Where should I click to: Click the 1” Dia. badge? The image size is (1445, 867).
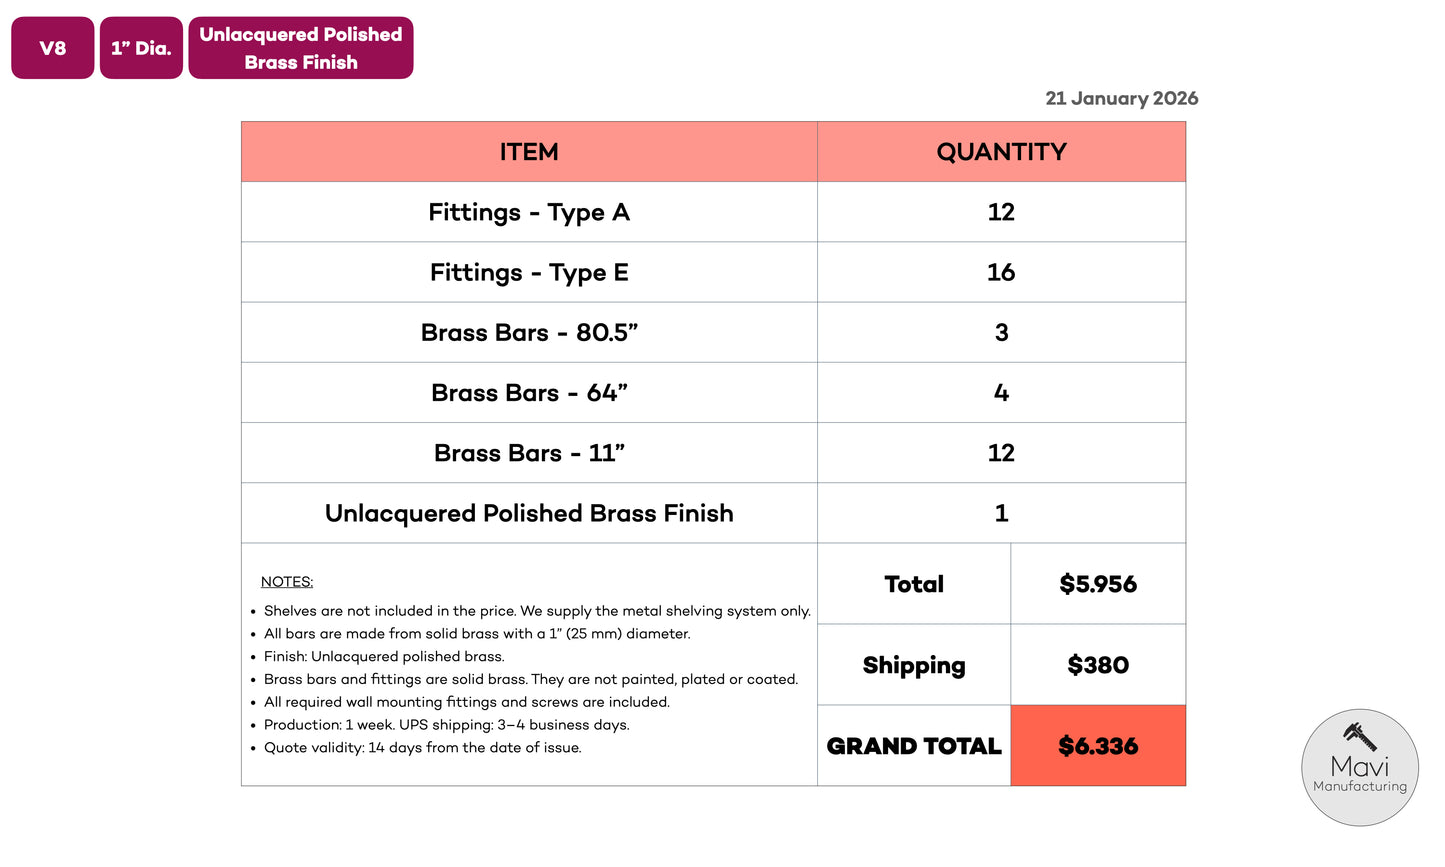[x=141, y=48]
